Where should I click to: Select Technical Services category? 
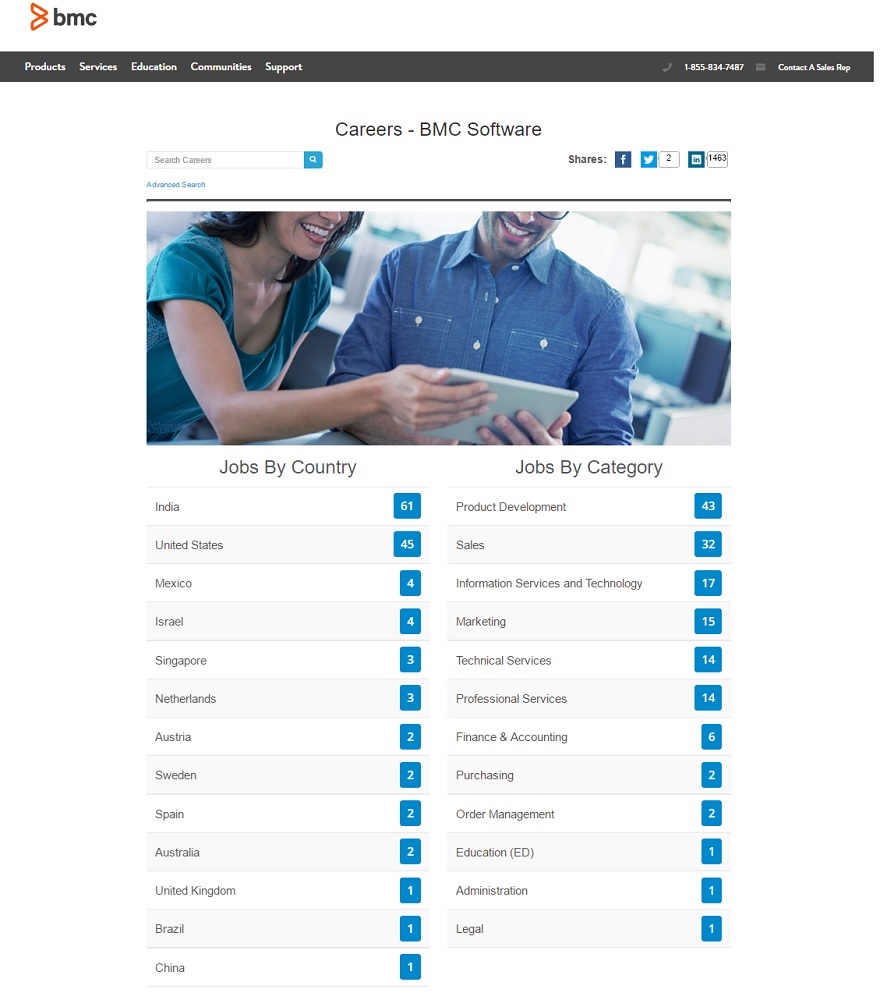click(589, 660)
